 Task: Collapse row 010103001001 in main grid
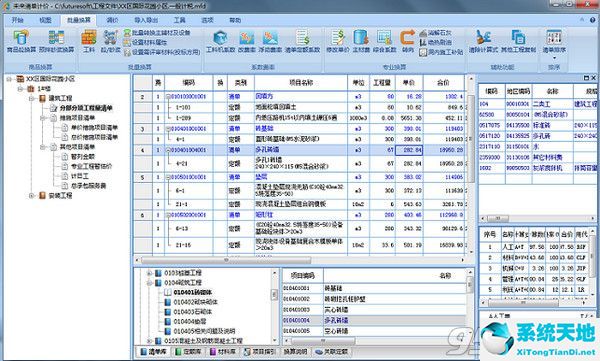[168, 97]
